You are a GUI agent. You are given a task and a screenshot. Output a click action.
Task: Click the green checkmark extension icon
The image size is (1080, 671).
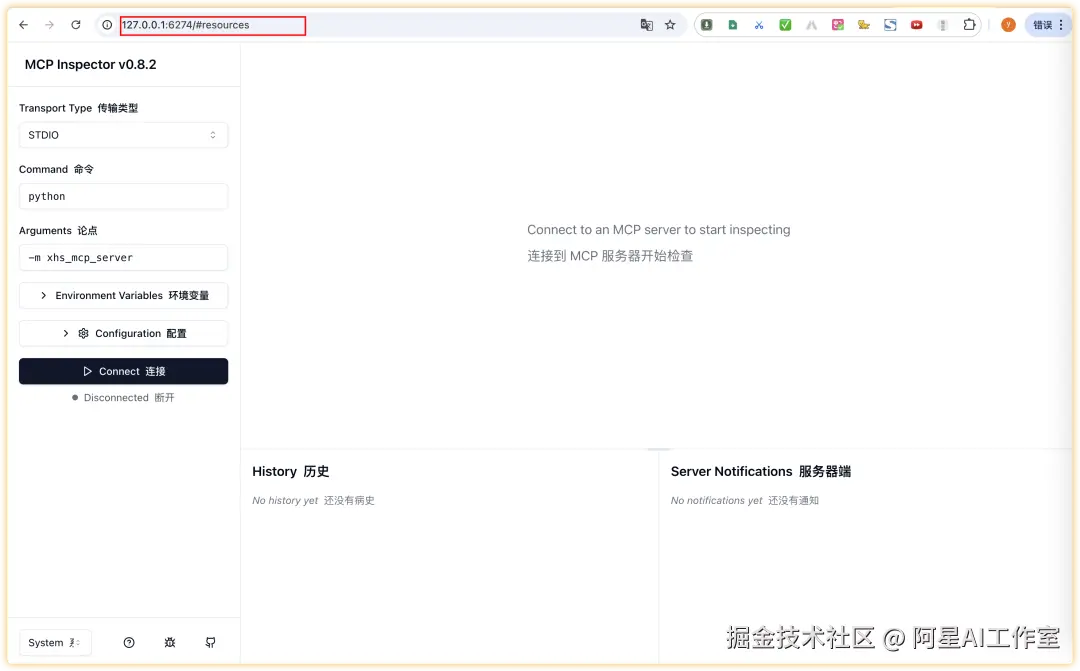[783, 24]
